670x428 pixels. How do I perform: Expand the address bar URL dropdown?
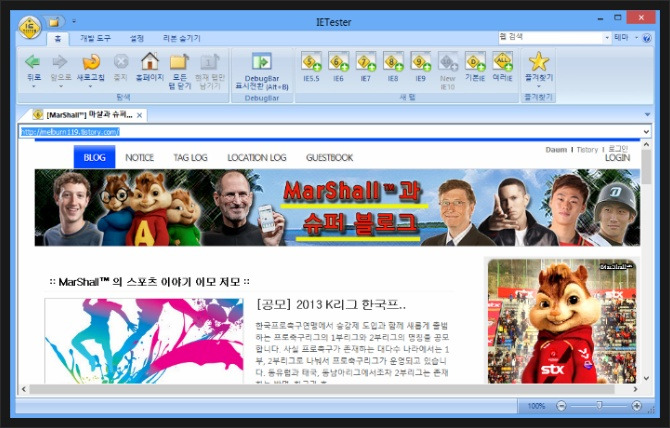coord(646,132)
